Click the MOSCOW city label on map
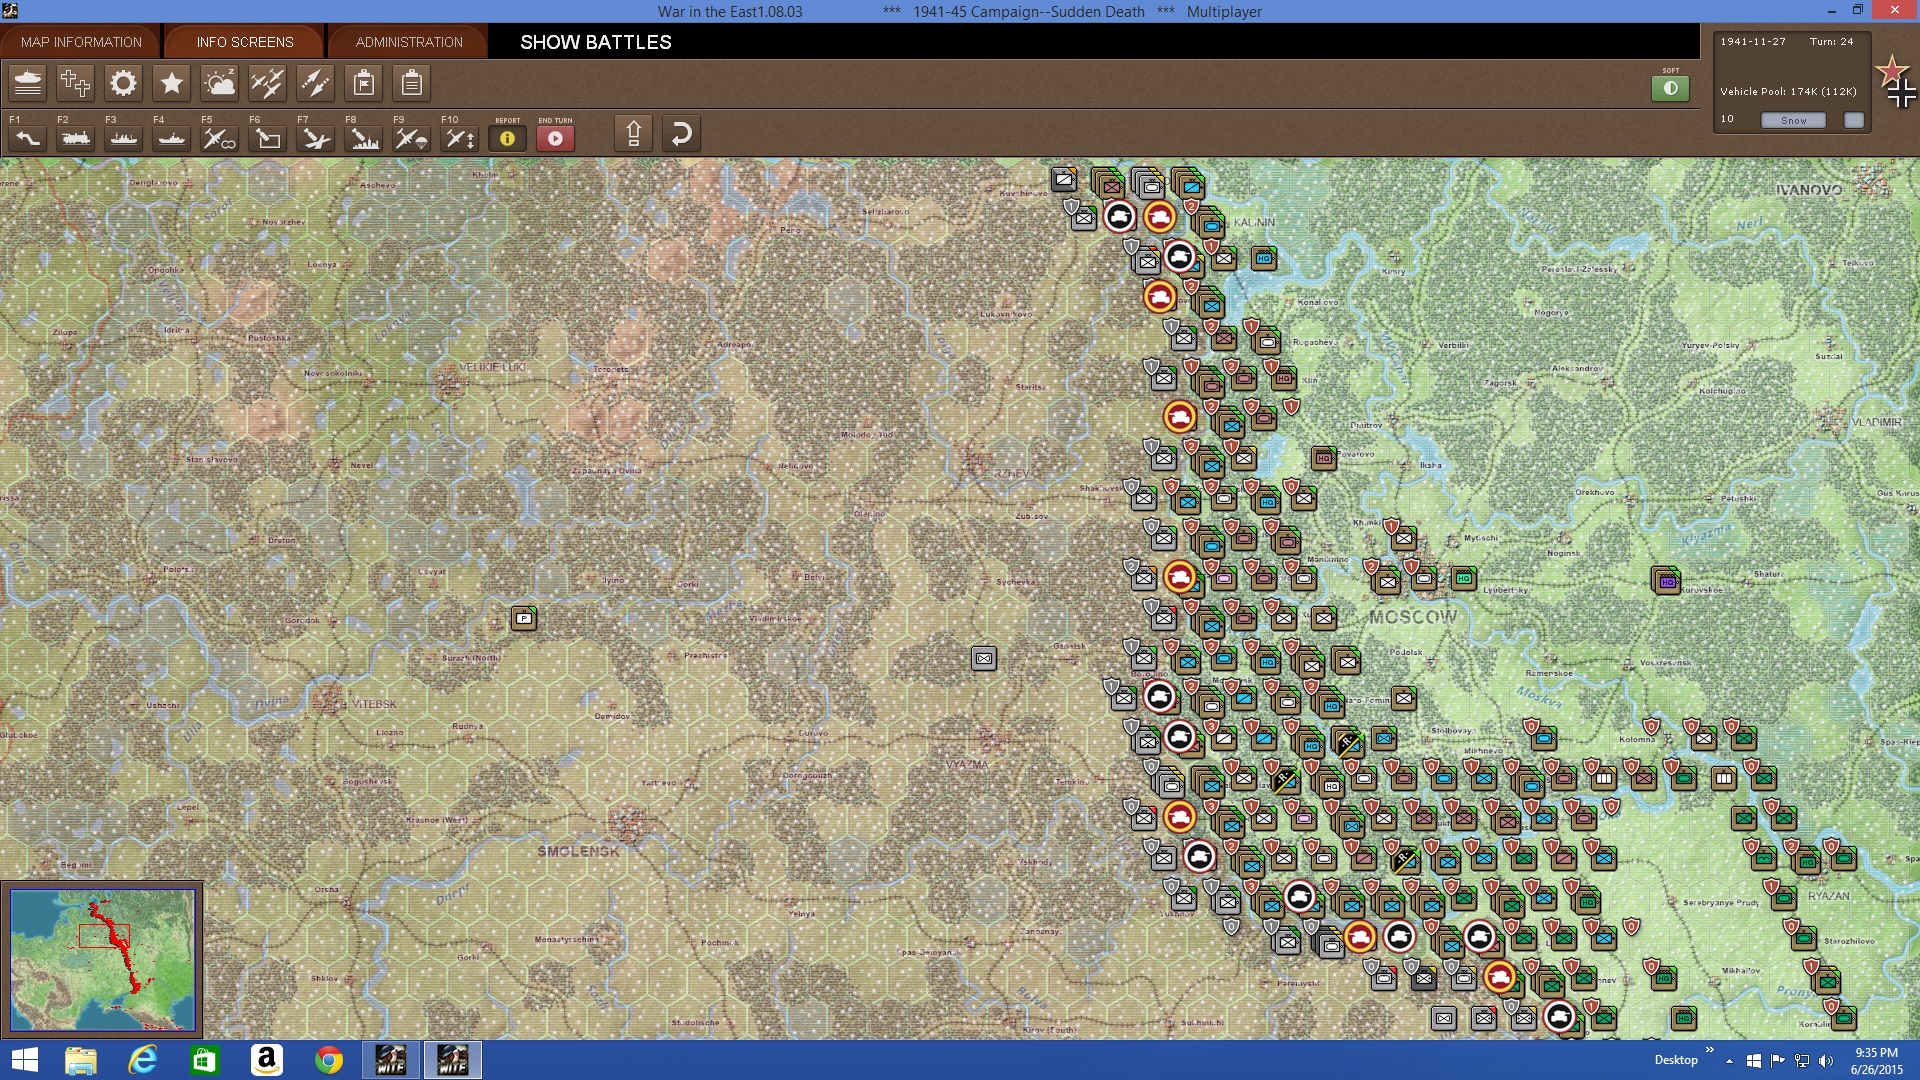The height and width of the screenshot is (1080, 1920). [x=1413, y=617]
